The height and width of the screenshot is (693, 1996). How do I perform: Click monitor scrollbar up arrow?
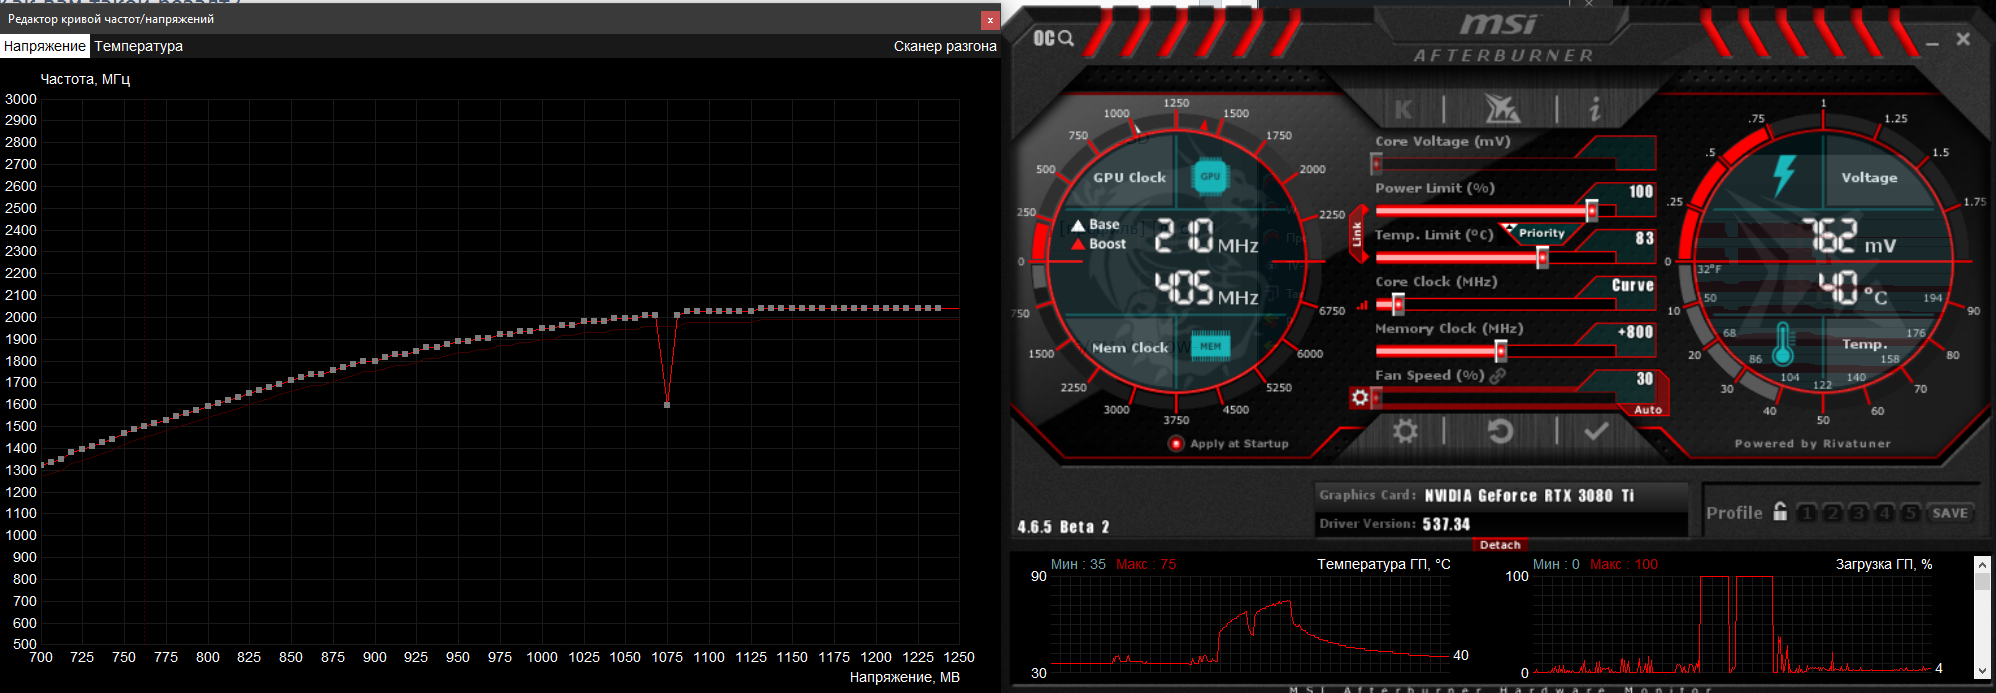tap(1982, 565)
